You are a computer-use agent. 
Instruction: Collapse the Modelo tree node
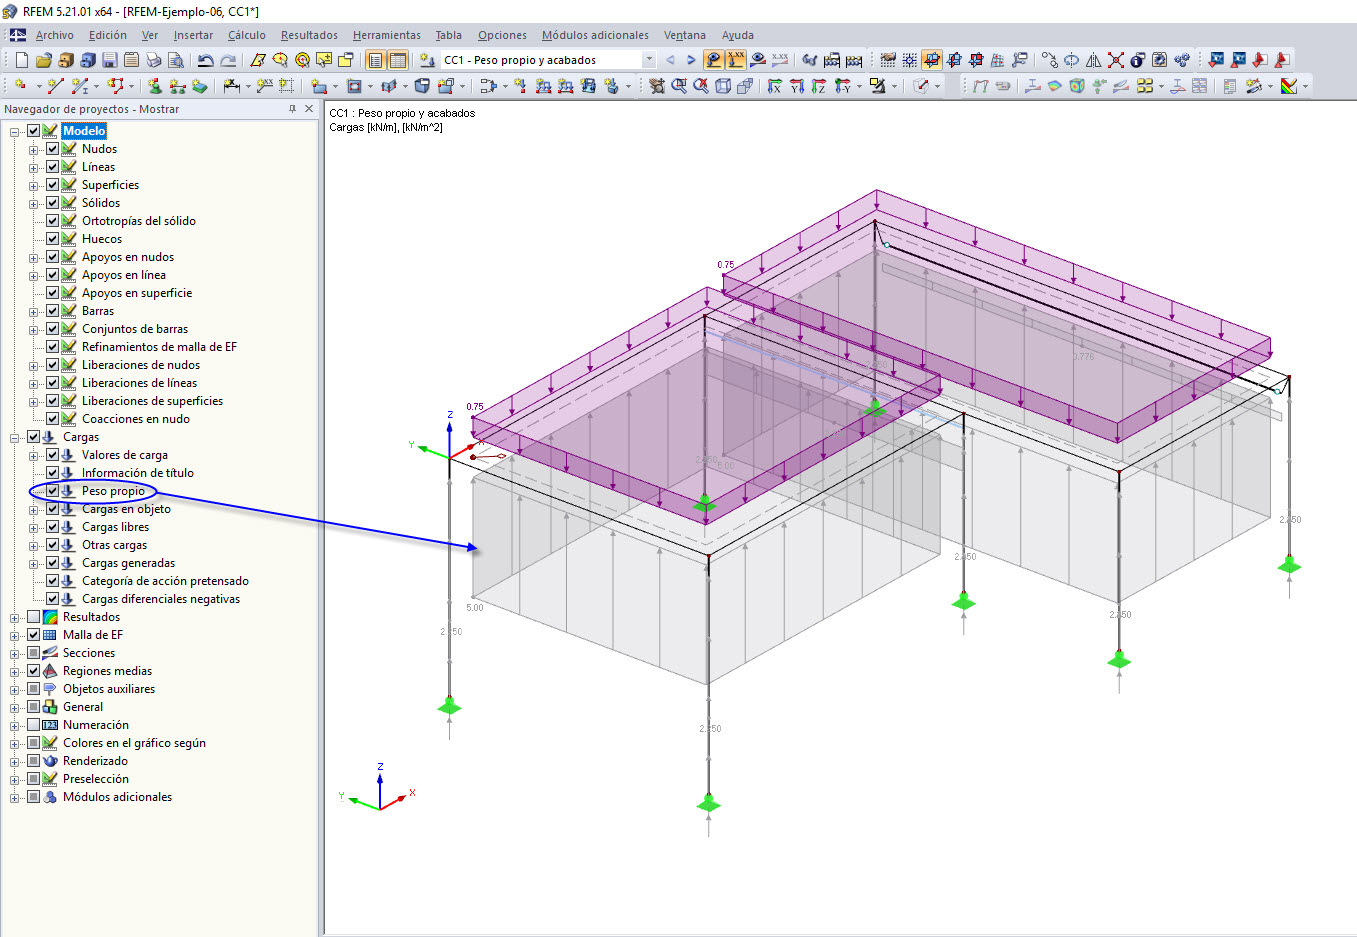pos(15,132)
